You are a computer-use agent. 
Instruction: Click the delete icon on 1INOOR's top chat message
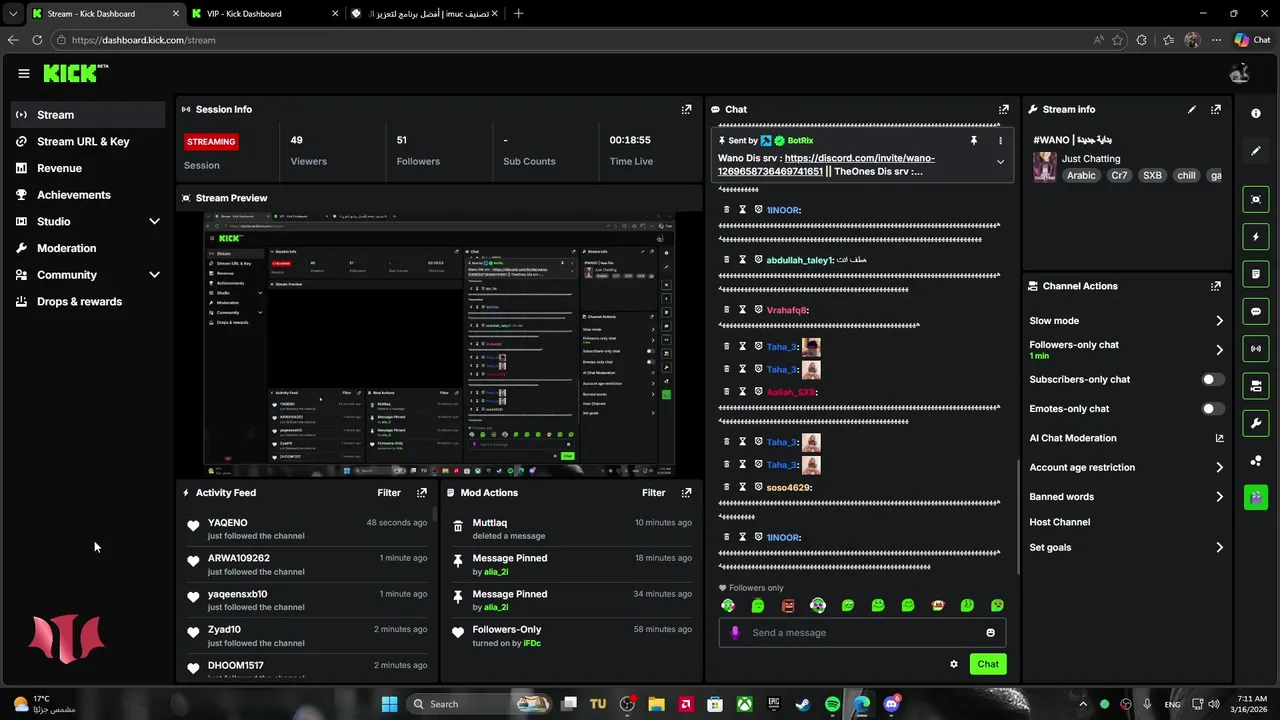(727, 210)
